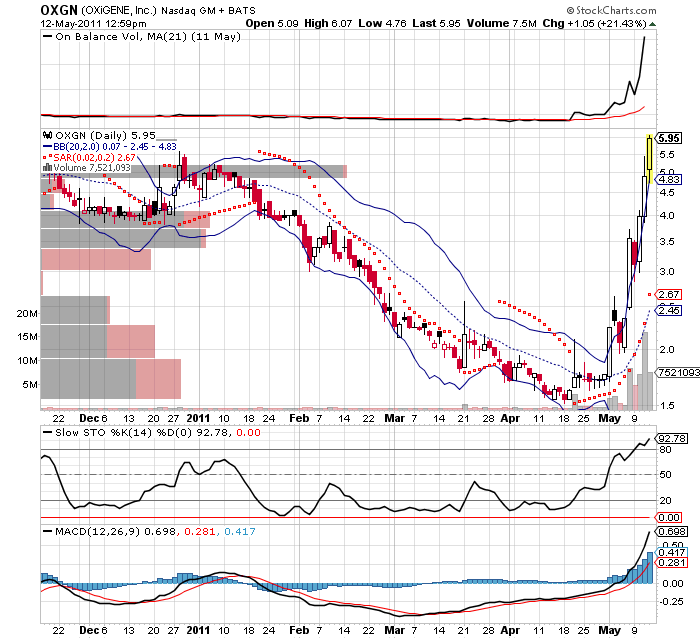Image resolution: width=700 pixels, height=639 pixels.
Task: Click the 1.5 price axis label
Action: 667,405
